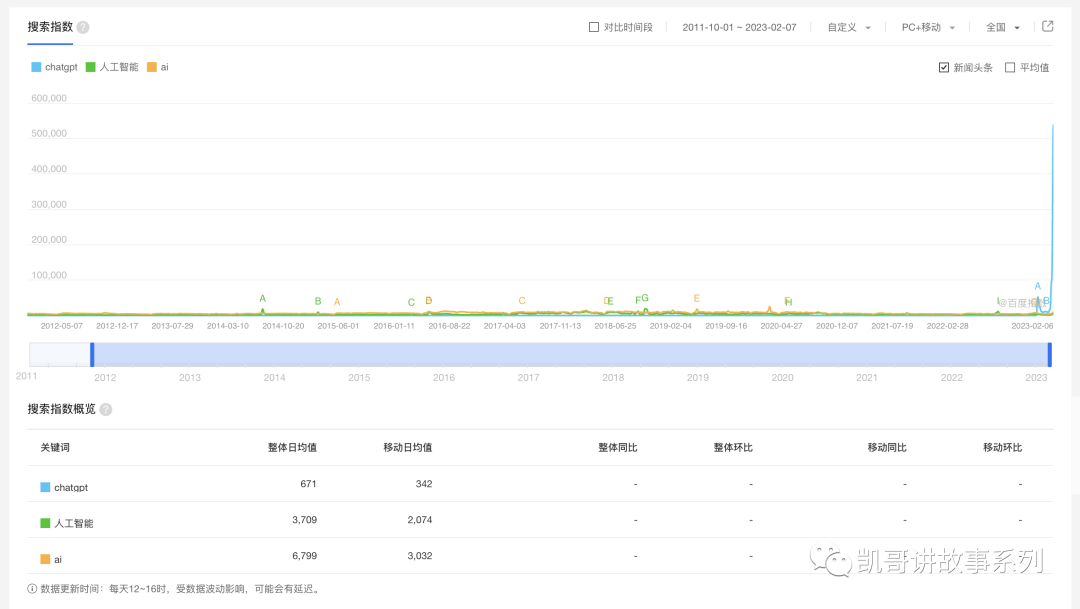Viewport: 1080px width, 609px height.
Task: Click year 2012 on timeline slider
Action: (105, 378)
